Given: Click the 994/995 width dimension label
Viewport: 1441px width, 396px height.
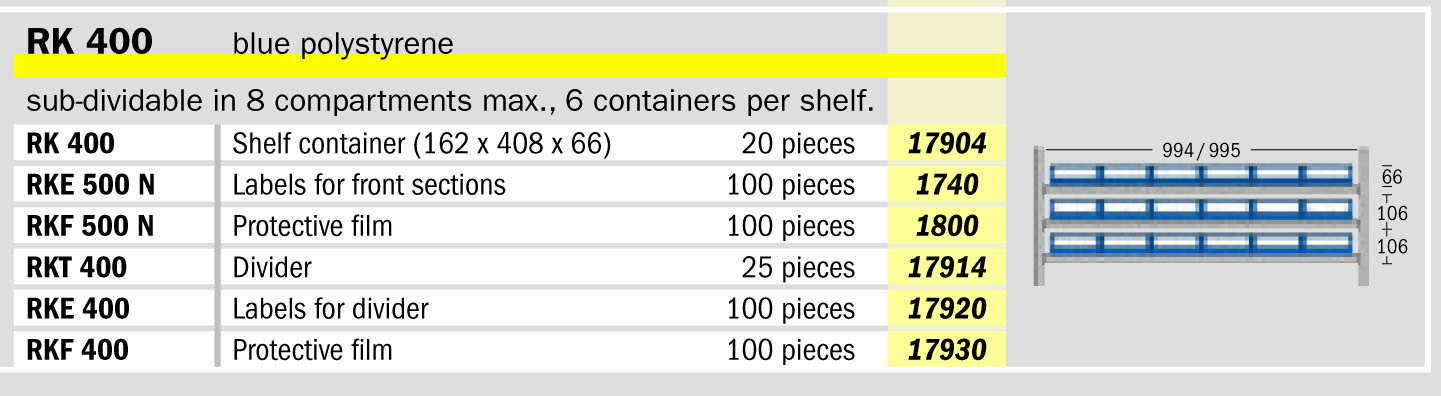Looking at the screenshot, I should tap(1201, 150).
